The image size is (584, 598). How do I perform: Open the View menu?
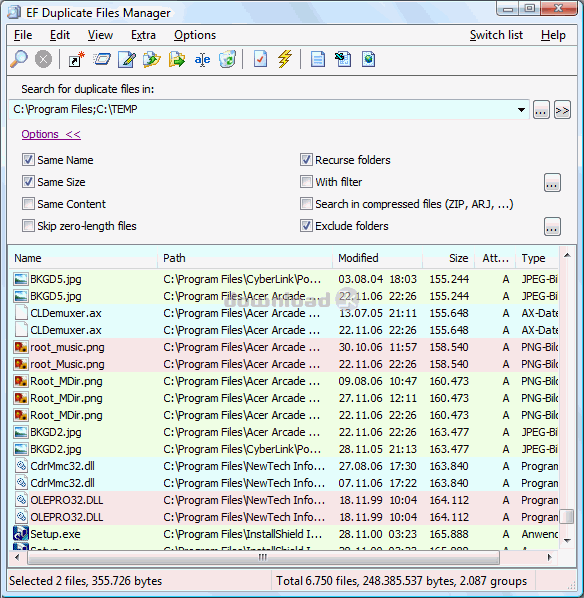pos(100,35)
